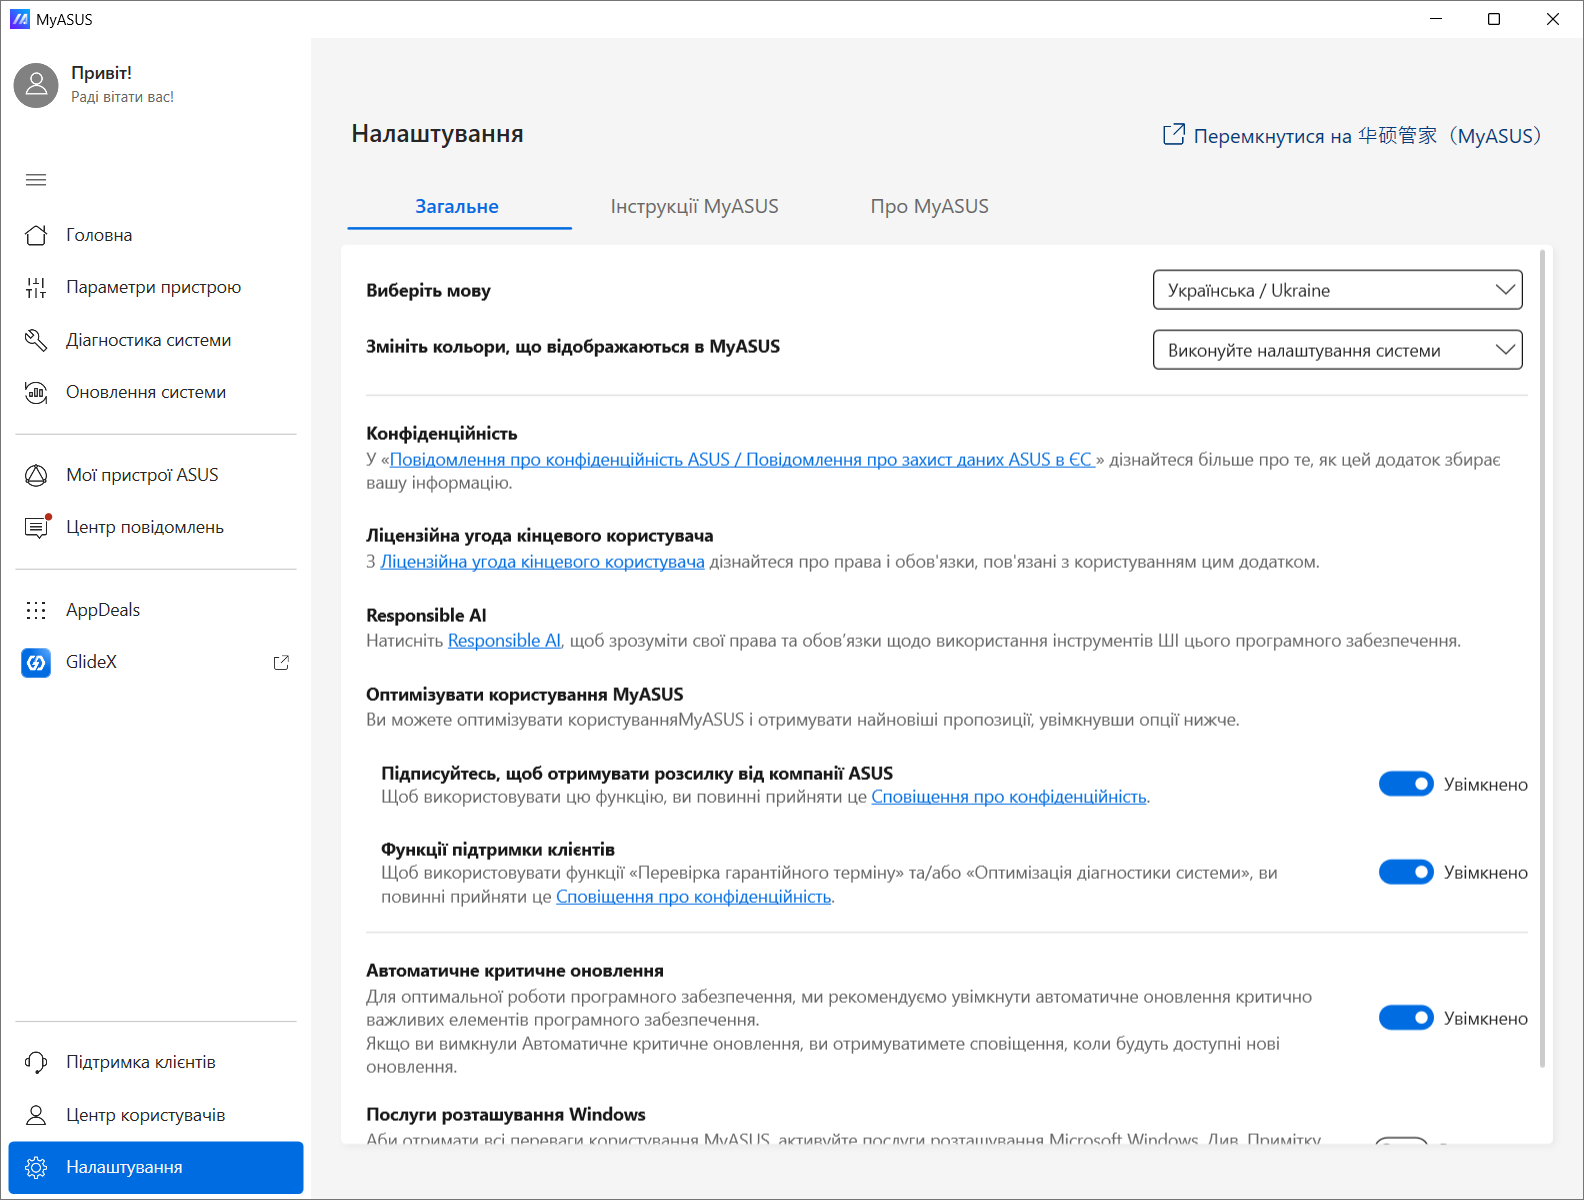Open Сповіщення про конфіденційність link under Функції підтримки клієнтів
Screen dimensions: 1584x1200
click(x=694, y=897)
